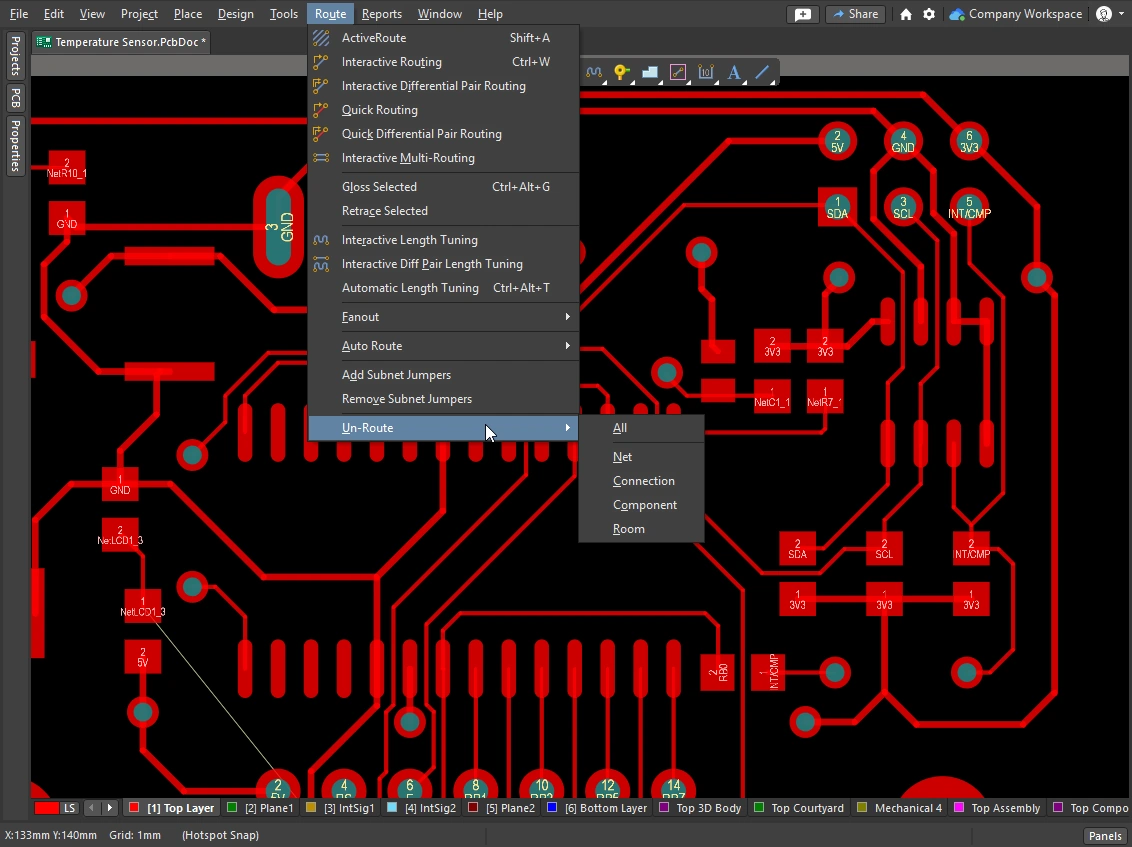Click the Interactive Length Tuning toolbar icon
Screen dimensions: 1132x847
tap(594, 72)
